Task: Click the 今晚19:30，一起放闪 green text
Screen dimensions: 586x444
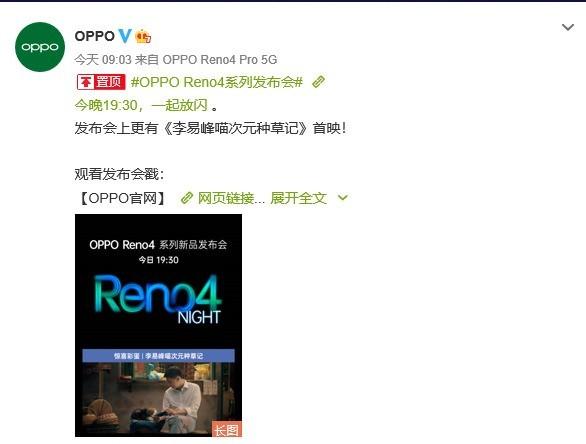Action: [141, 105]
